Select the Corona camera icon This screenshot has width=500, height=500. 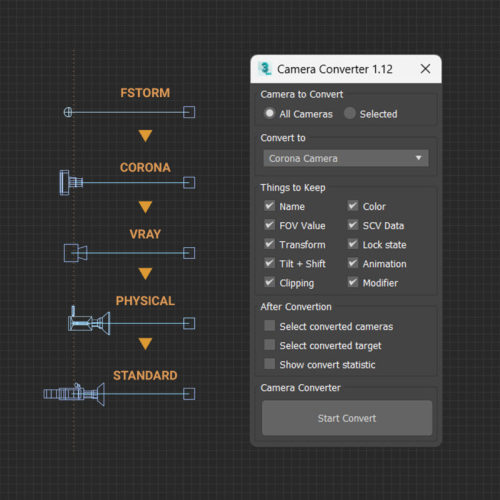point(71,182)
